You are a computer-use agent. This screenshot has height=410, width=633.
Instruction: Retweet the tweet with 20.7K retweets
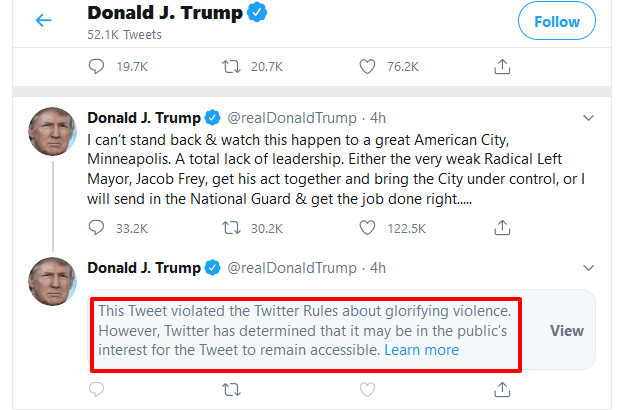(231, 66)
